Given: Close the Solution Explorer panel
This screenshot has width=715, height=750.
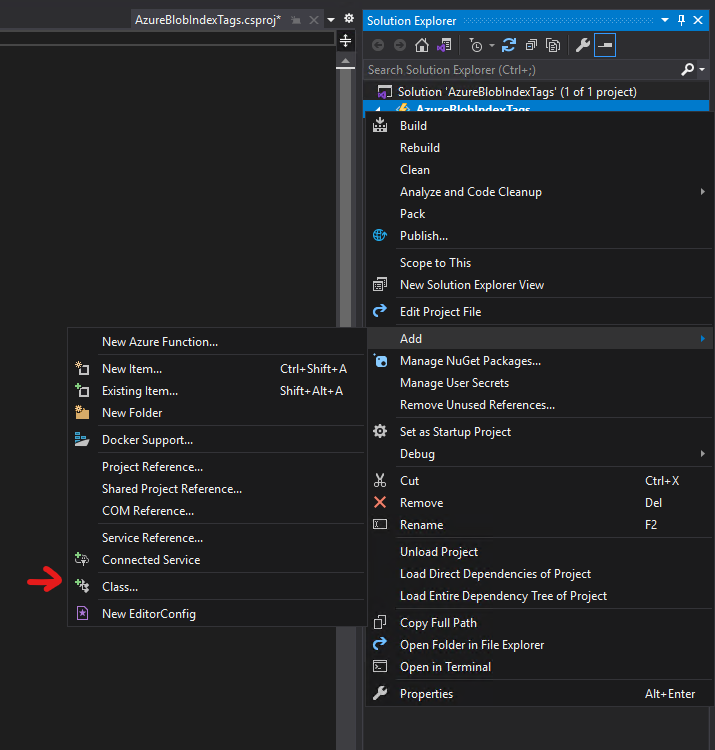Looking at the screenshot, I should tap(698, 20).
